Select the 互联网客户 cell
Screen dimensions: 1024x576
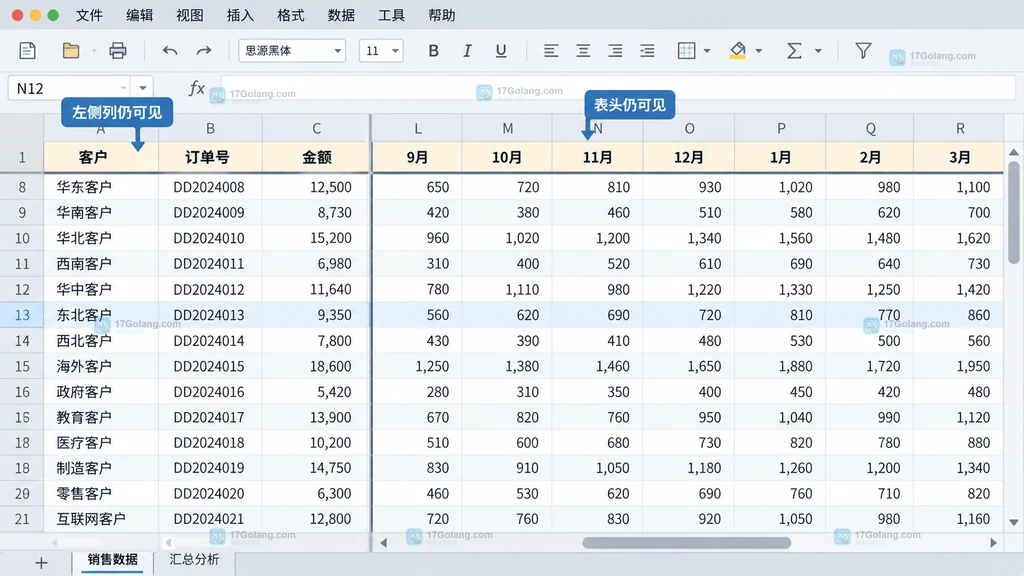pyautogui.click(x=101, y=519)
